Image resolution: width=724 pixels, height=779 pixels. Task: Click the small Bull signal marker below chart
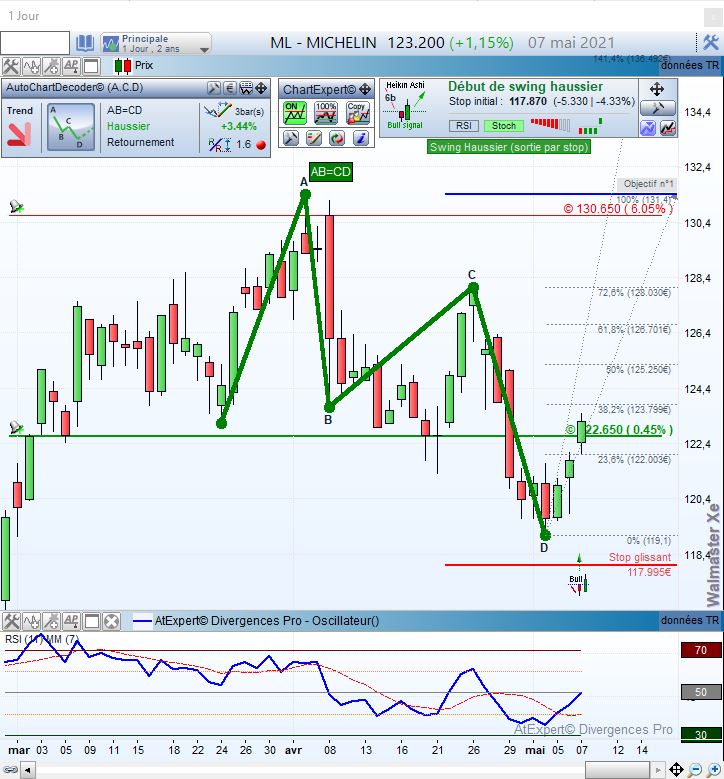578,584
